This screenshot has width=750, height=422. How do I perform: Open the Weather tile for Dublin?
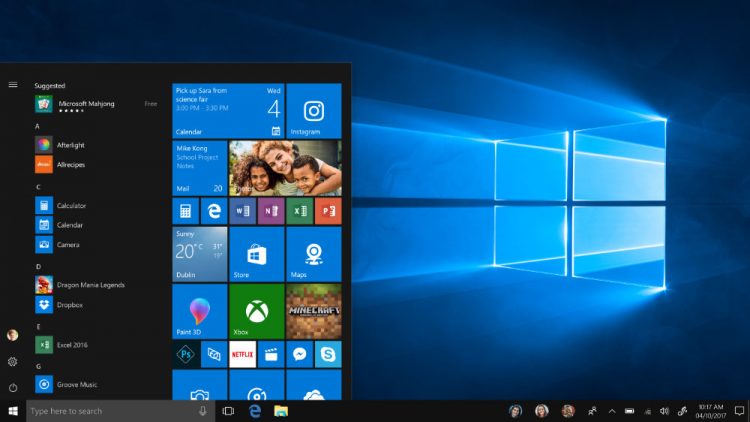[x=199, y=254]
